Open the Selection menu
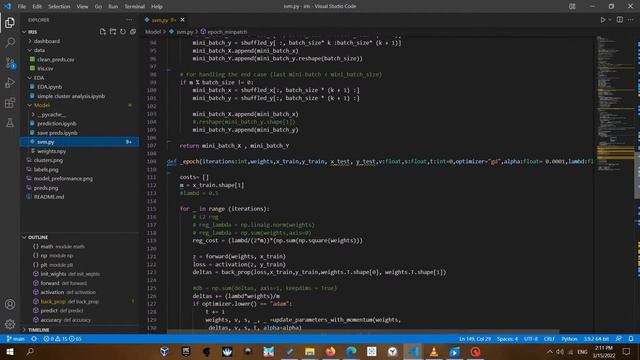Viewport: 640px width, 360px height. 59,6
